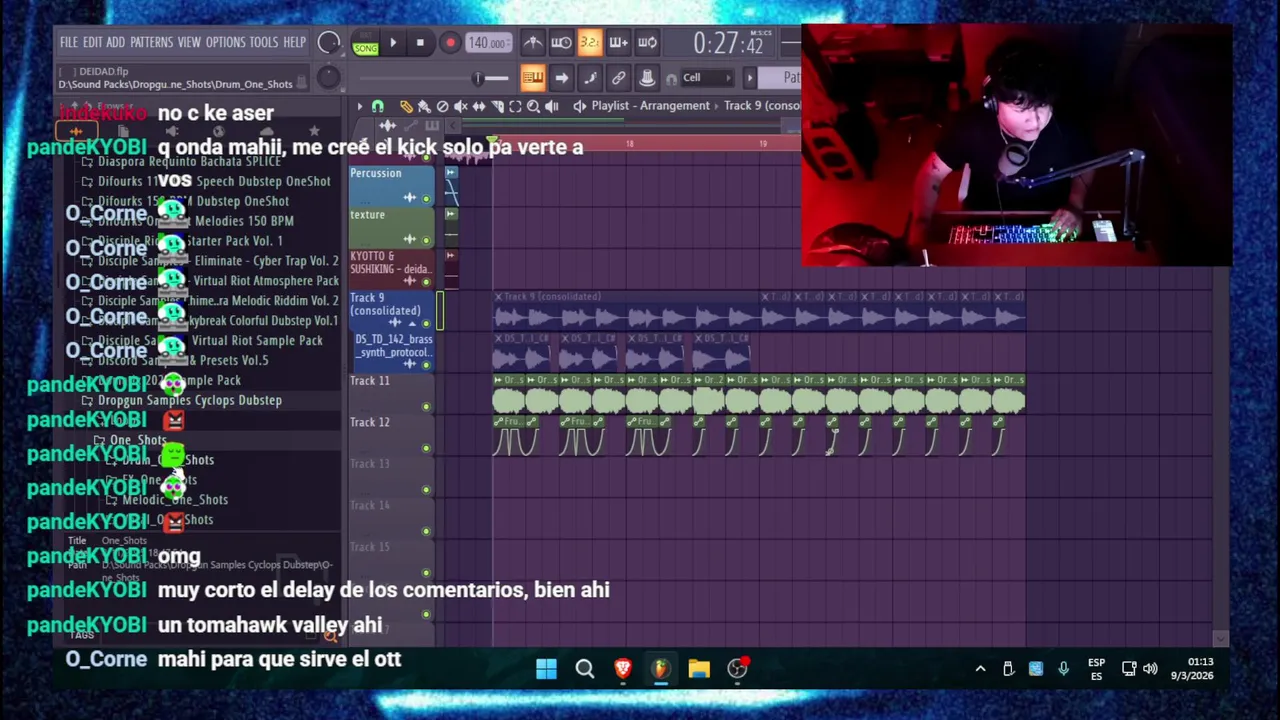Image resolution: width=1280 pixels, height=720 pixels.
Task: Open the FILE menu
Action: click(x=68, y=42)
